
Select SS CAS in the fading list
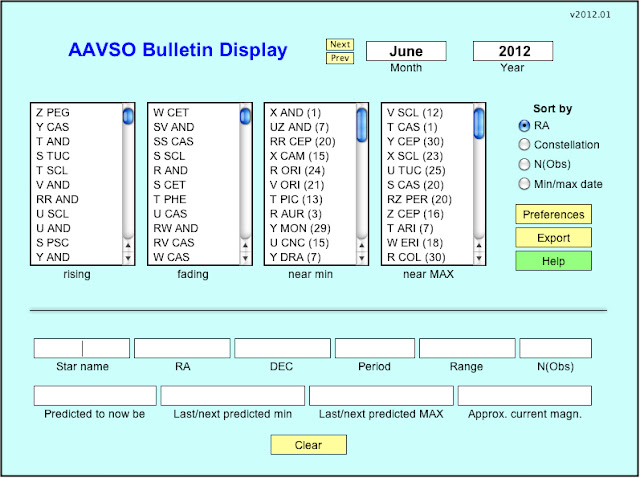pyautogui.click(x=173, y=141)
